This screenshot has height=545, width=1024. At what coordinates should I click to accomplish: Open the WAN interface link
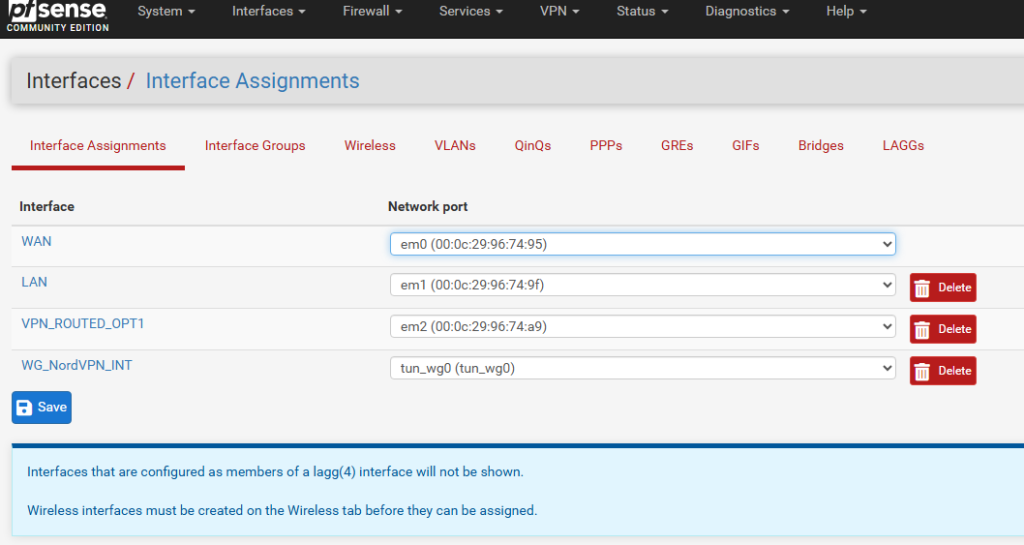pos(36,241)
